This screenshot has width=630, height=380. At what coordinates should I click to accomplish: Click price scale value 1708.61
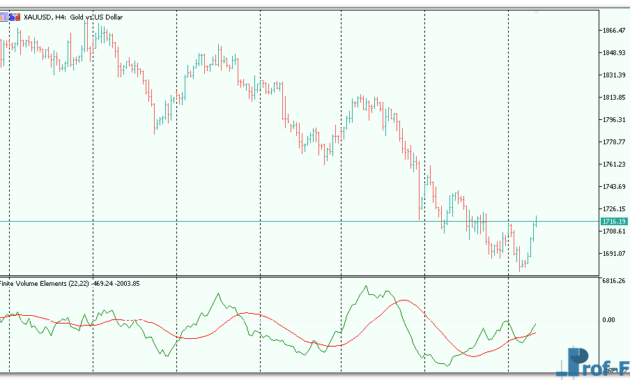[x=614, y=231]
